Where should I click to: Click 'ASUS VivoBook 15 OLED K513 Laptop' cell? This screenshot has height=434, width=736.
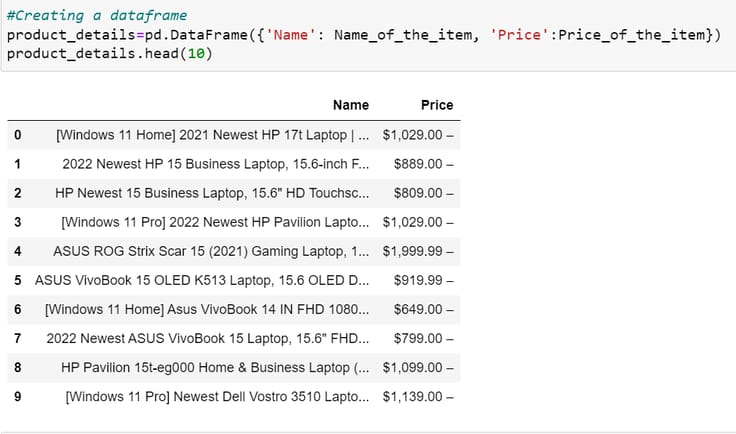click(202, 281)
